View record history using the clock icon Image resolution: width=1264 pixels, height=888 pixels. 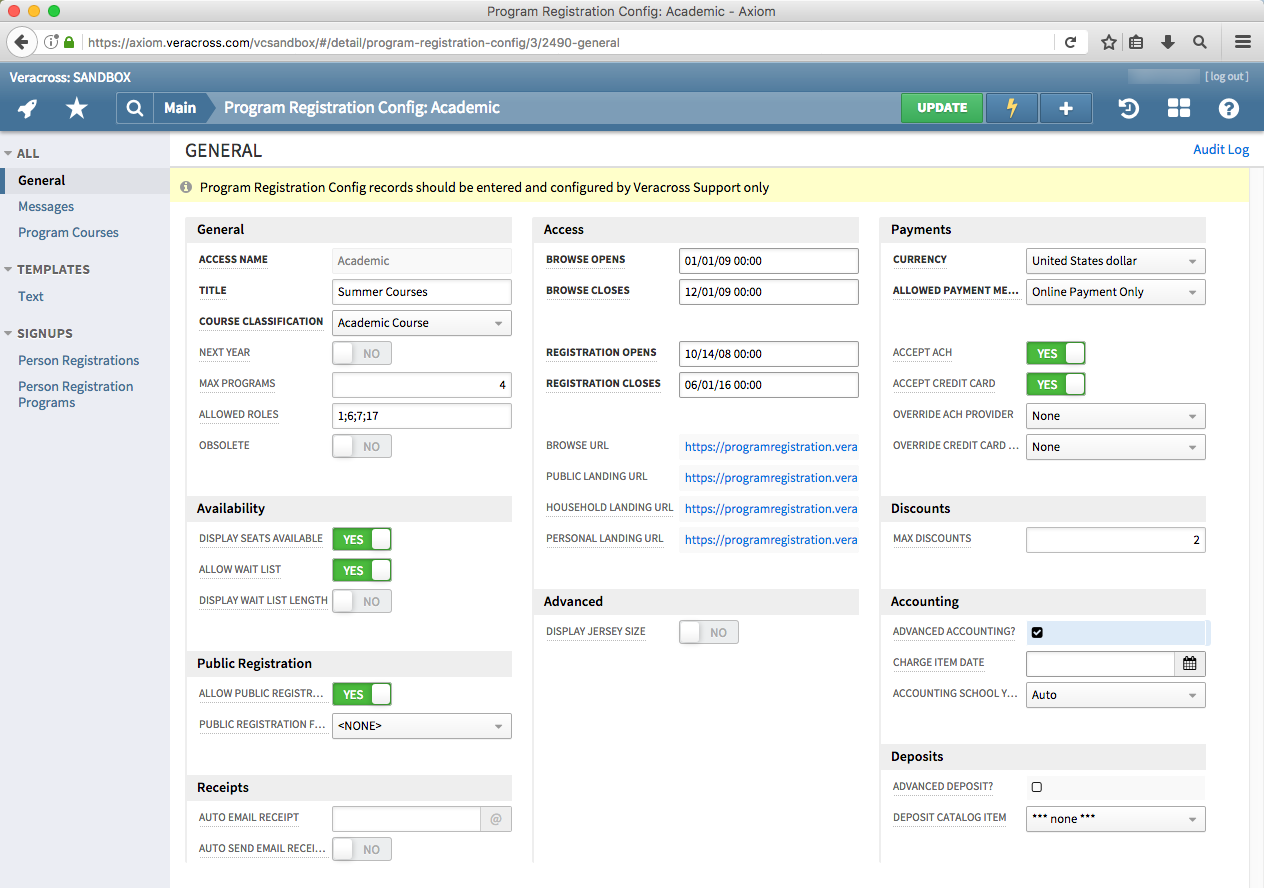click(1128, 108)
